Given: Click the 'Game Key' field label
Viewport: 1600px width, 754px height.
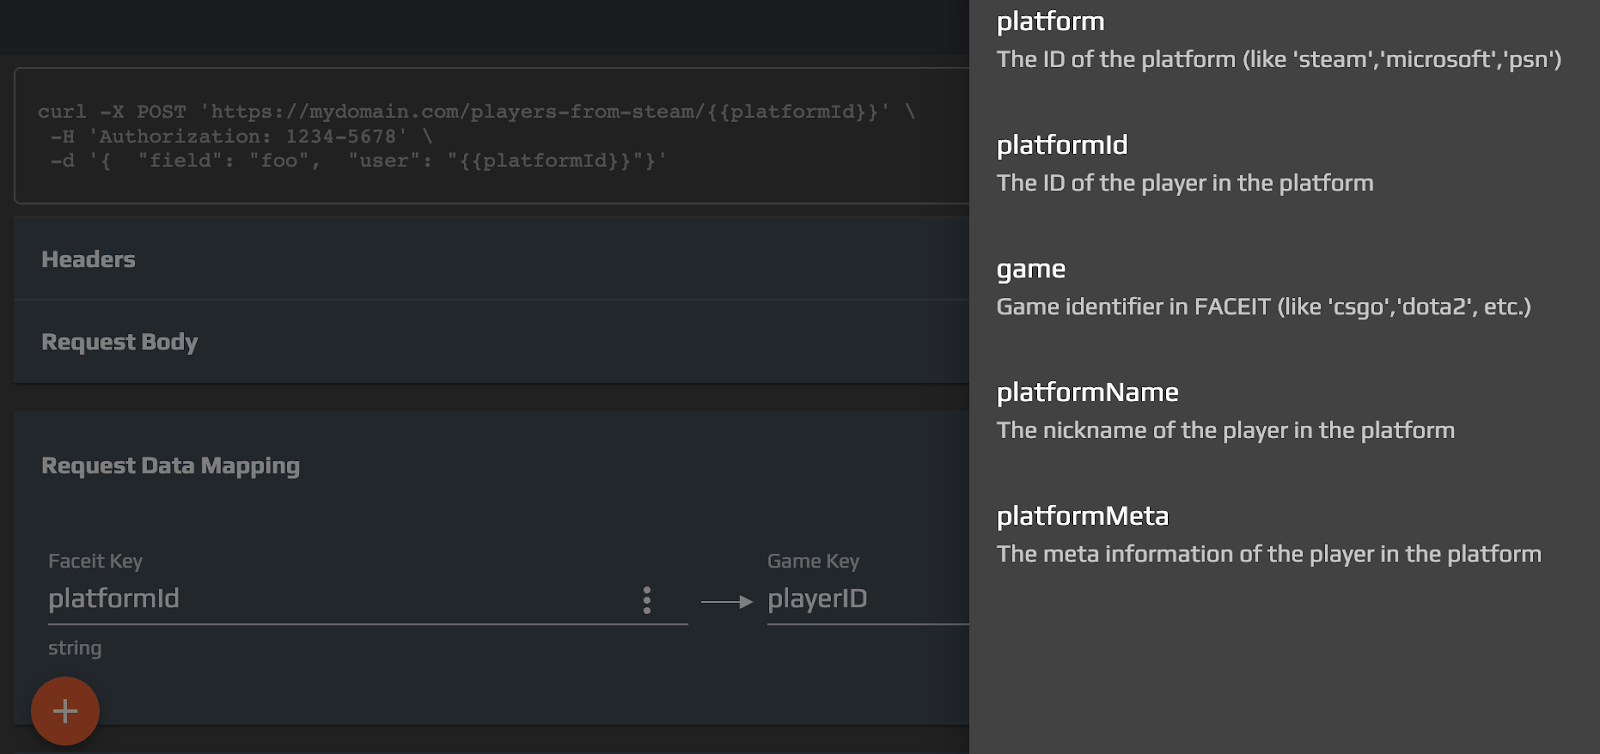Looking at the screenshot, I should pyautogui.click(x=813, y=561).
